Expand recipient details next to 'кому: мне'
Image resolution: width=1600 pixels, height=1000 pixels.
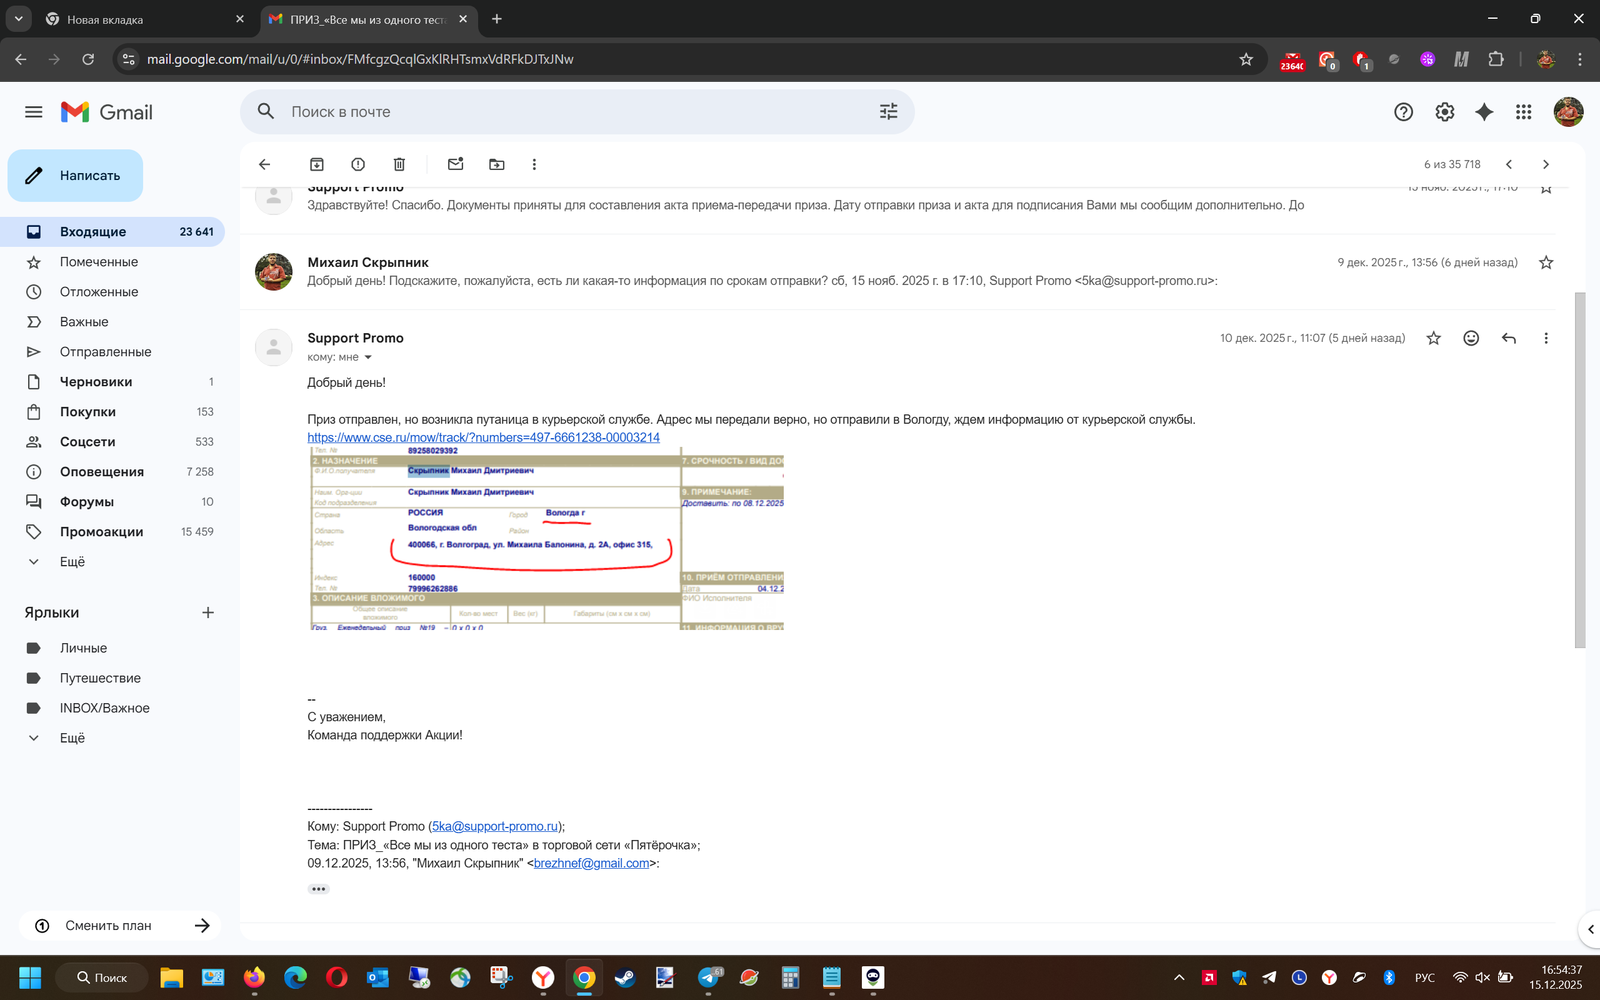pos(368,357)
